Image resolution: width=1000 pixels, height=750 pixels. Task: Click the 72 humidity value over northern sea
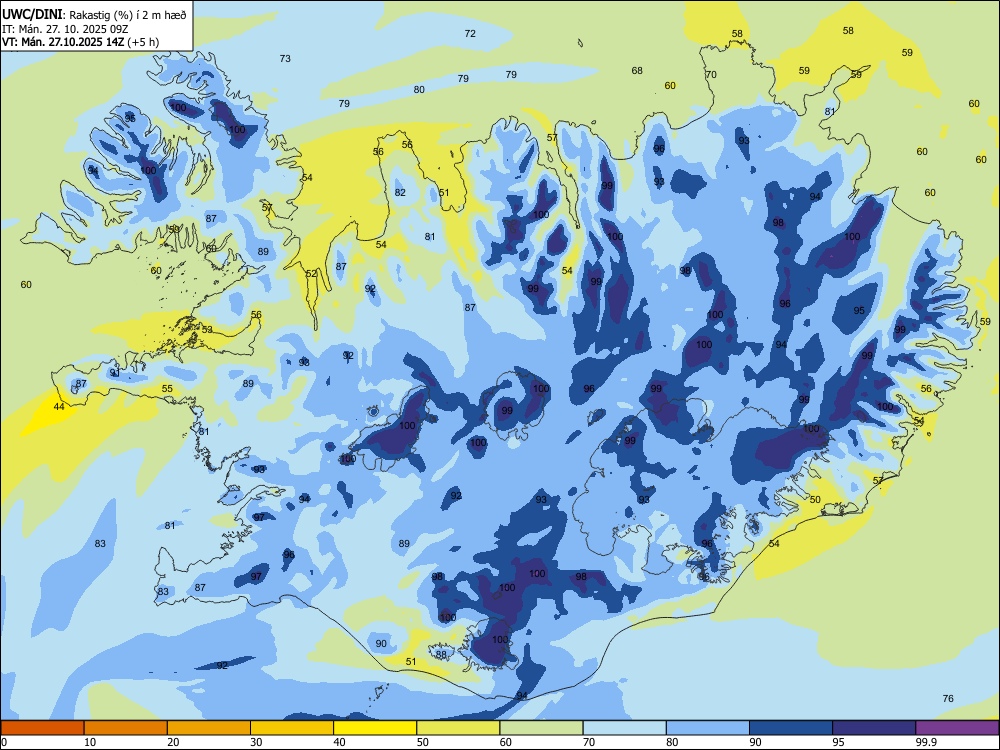click(470, 34)
